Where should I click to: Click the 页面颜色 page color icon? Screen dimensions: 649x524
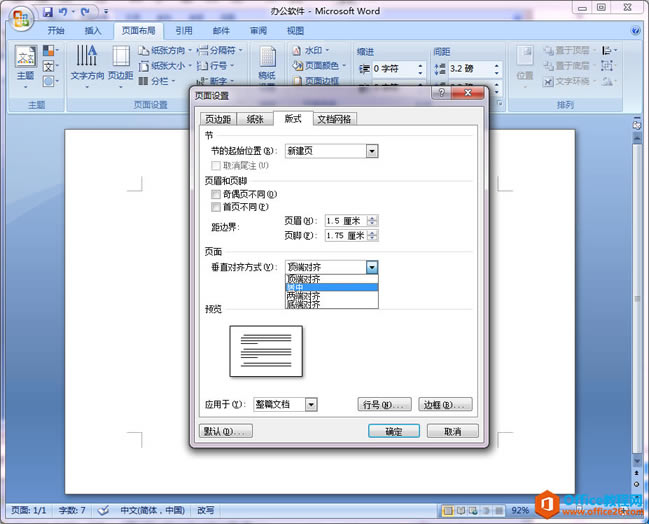pyautogui.click(x=298, y=66)
